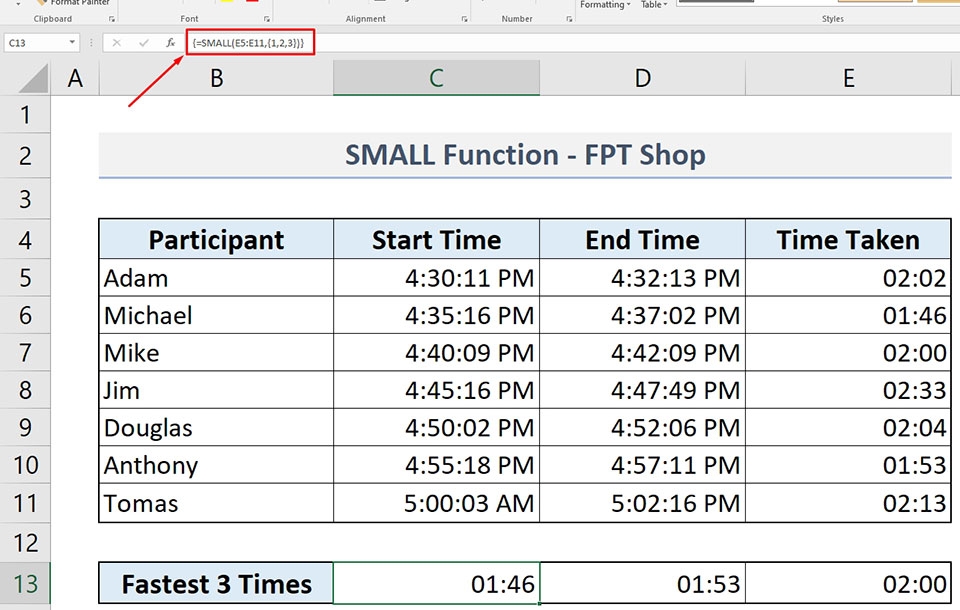Click start time '4:40:09 PM'
This screenshot has width=960, height=610.
(437, 353)
